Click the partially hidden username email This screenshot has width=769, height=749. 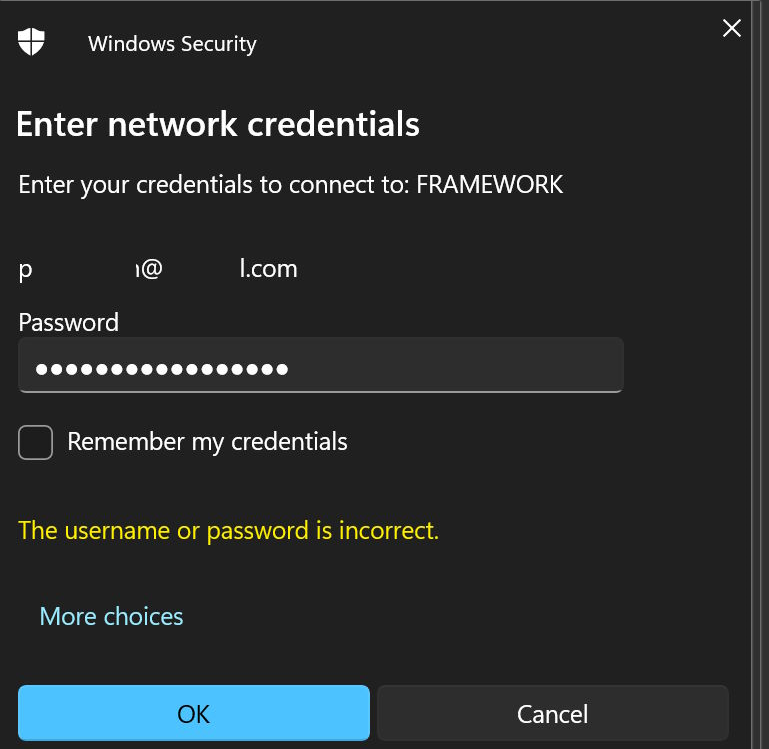coord(157,269)
